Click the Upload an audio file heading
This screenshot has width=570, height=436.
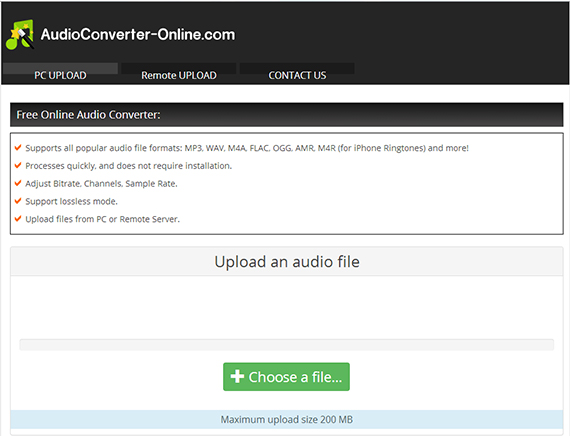tap(287, 262)
